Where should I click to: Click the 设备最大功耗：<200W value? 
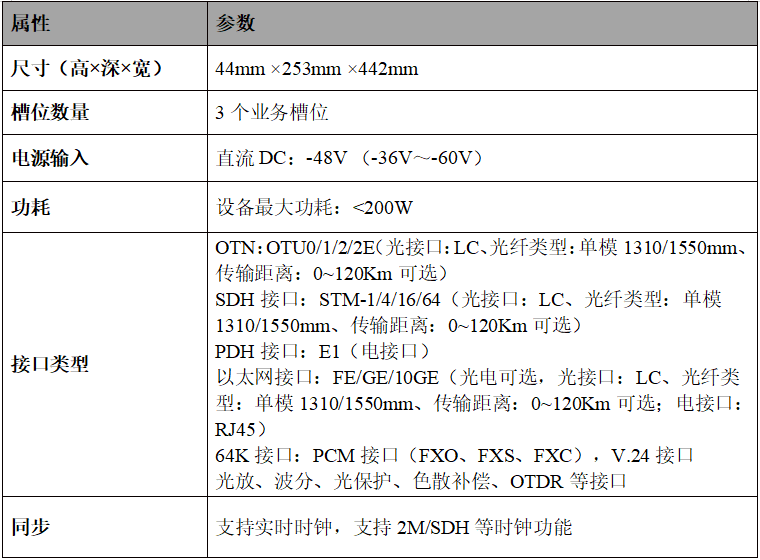pyautogui.click(x=315, y=208)
